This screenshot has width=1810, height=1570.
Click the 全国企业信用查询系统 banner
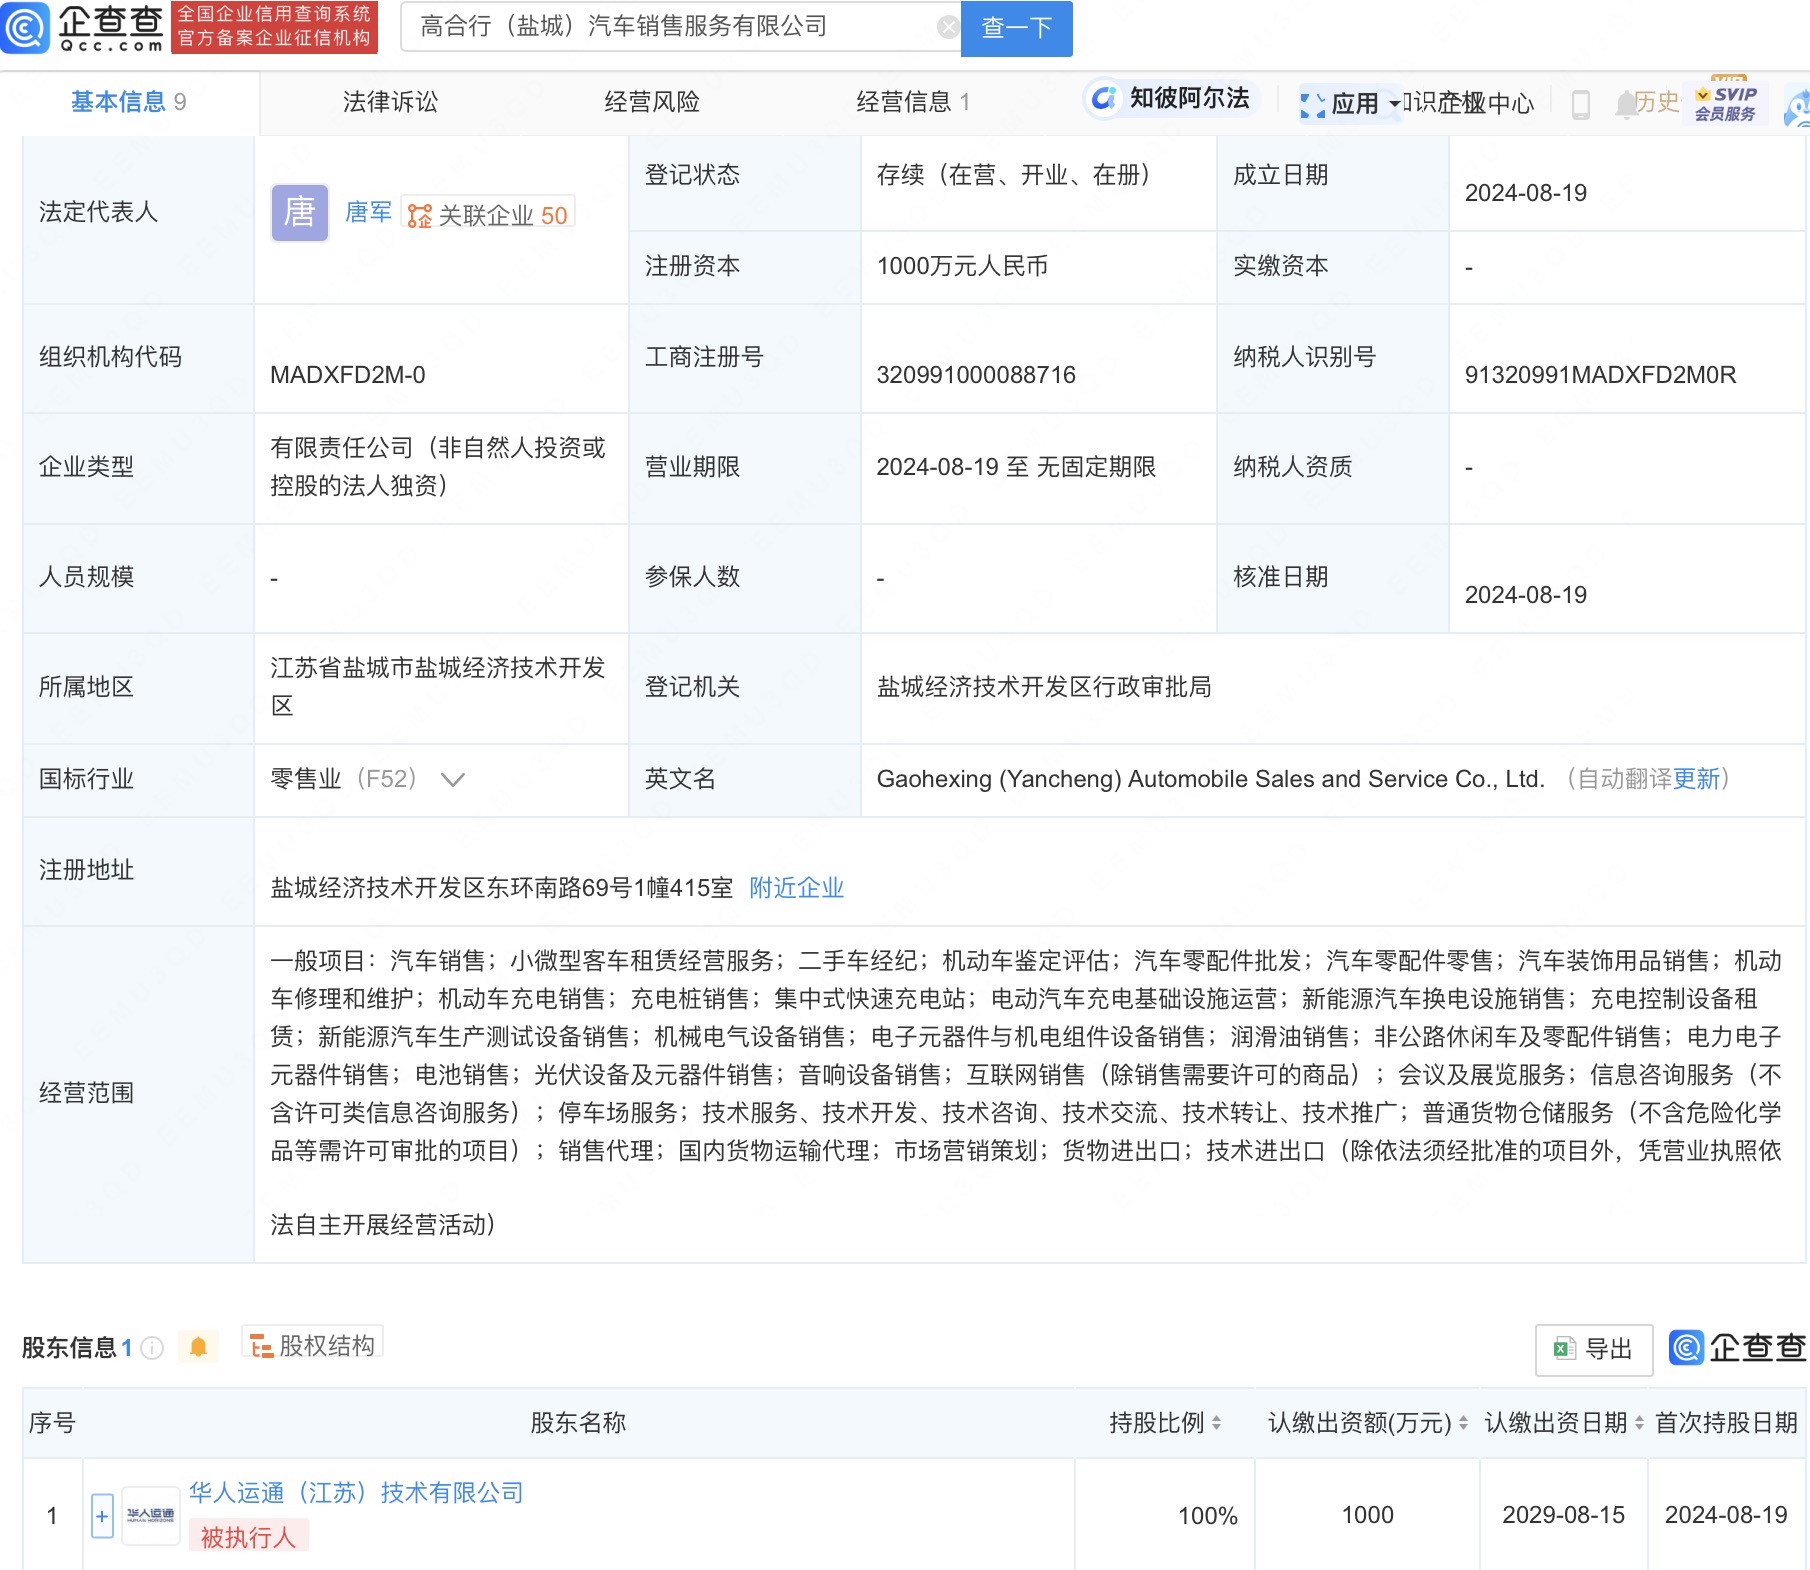[274, 27]
